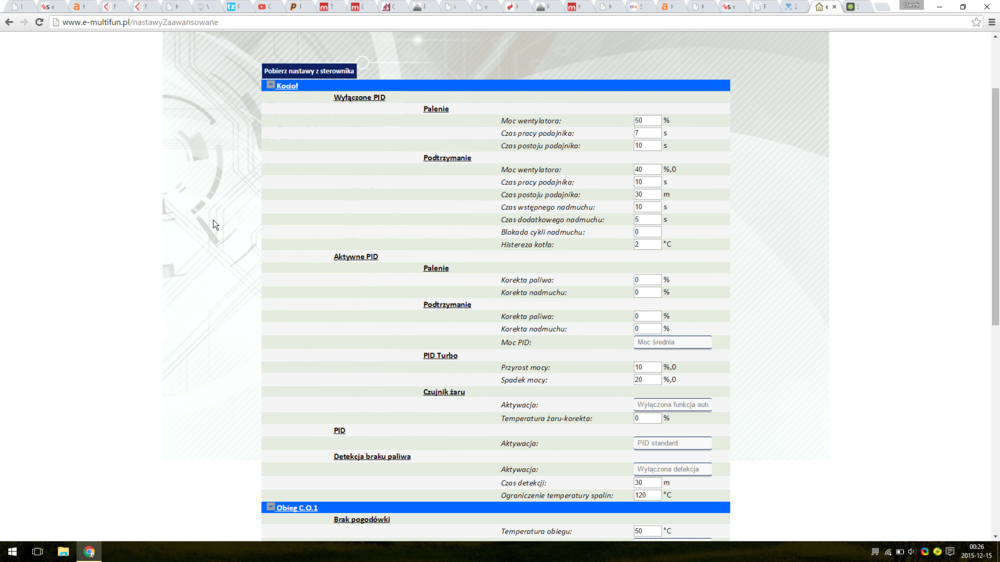The width and height of the screenshot is (1000, 562).
Task: Click the Task View taskbar icon
Action: (37, 552)
